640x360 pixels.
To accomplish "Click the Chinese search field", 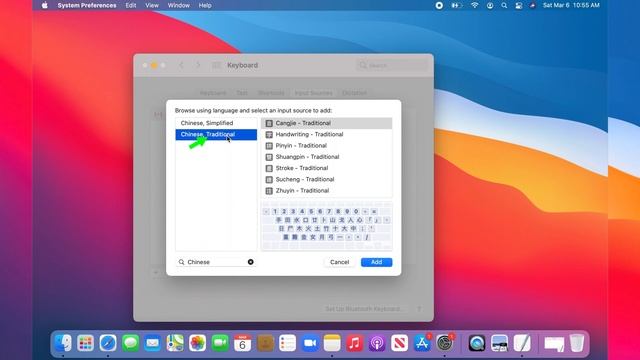I will [x=216, y=262].
